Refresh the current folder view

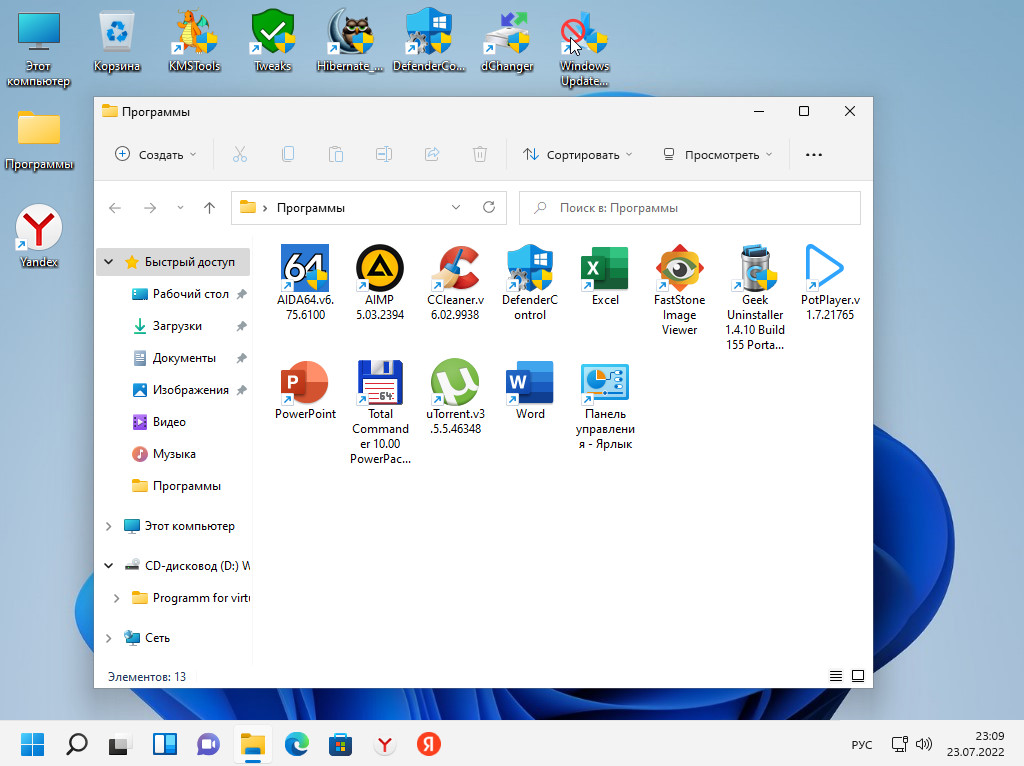pos(488,208)
